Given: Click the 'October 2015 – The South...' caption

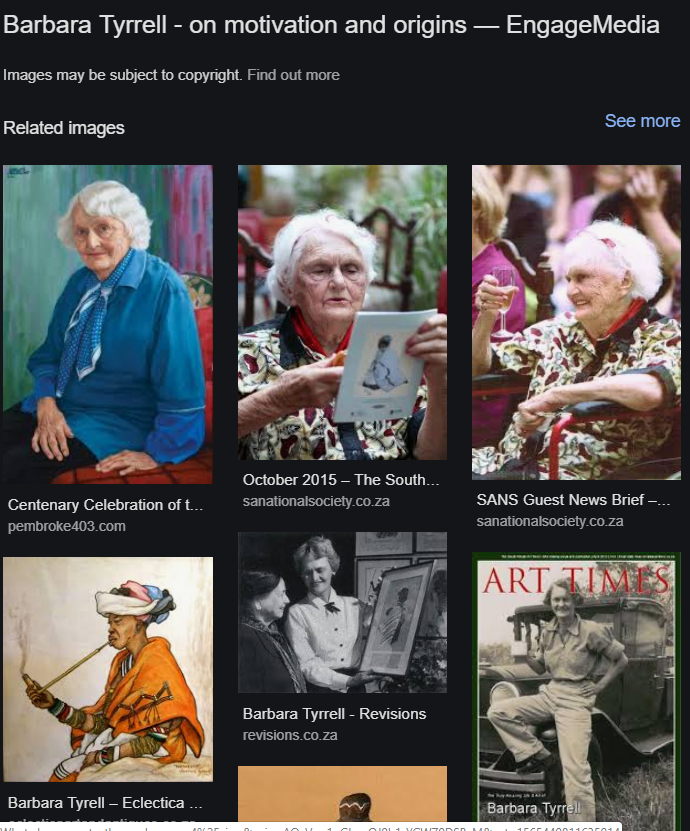Looking at the screenshot, I should pos(341,480).
